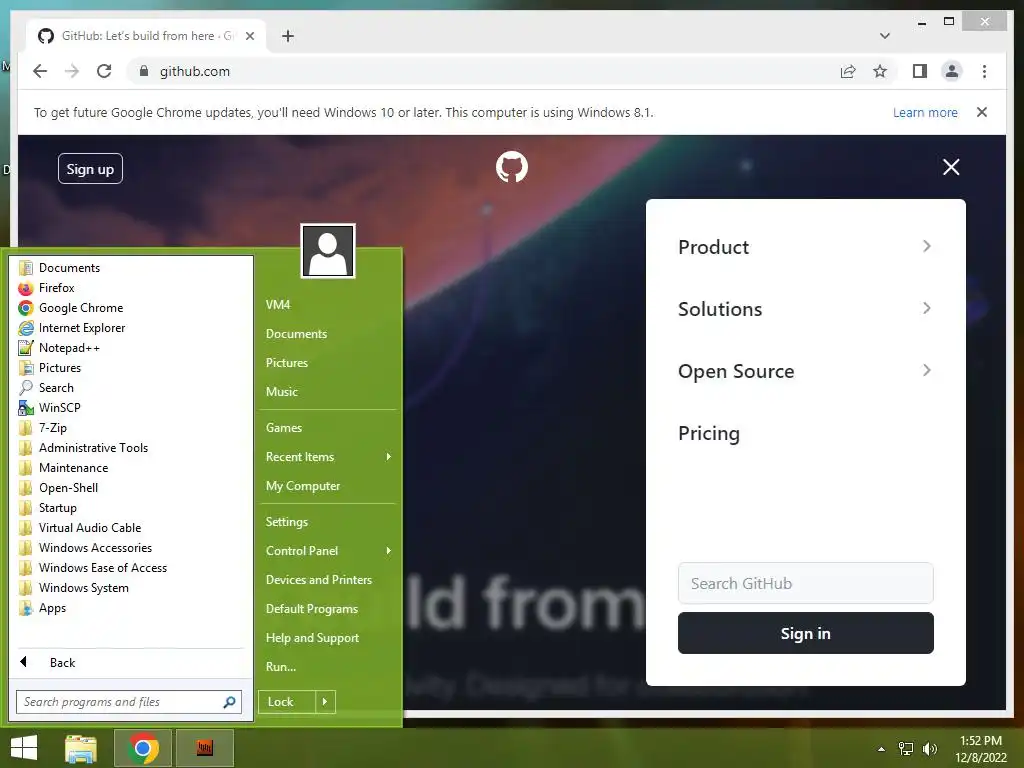Screen dimensions: 1024x768
Task: Click the GitHub octocat logo
Action: (x=511, y=167)
